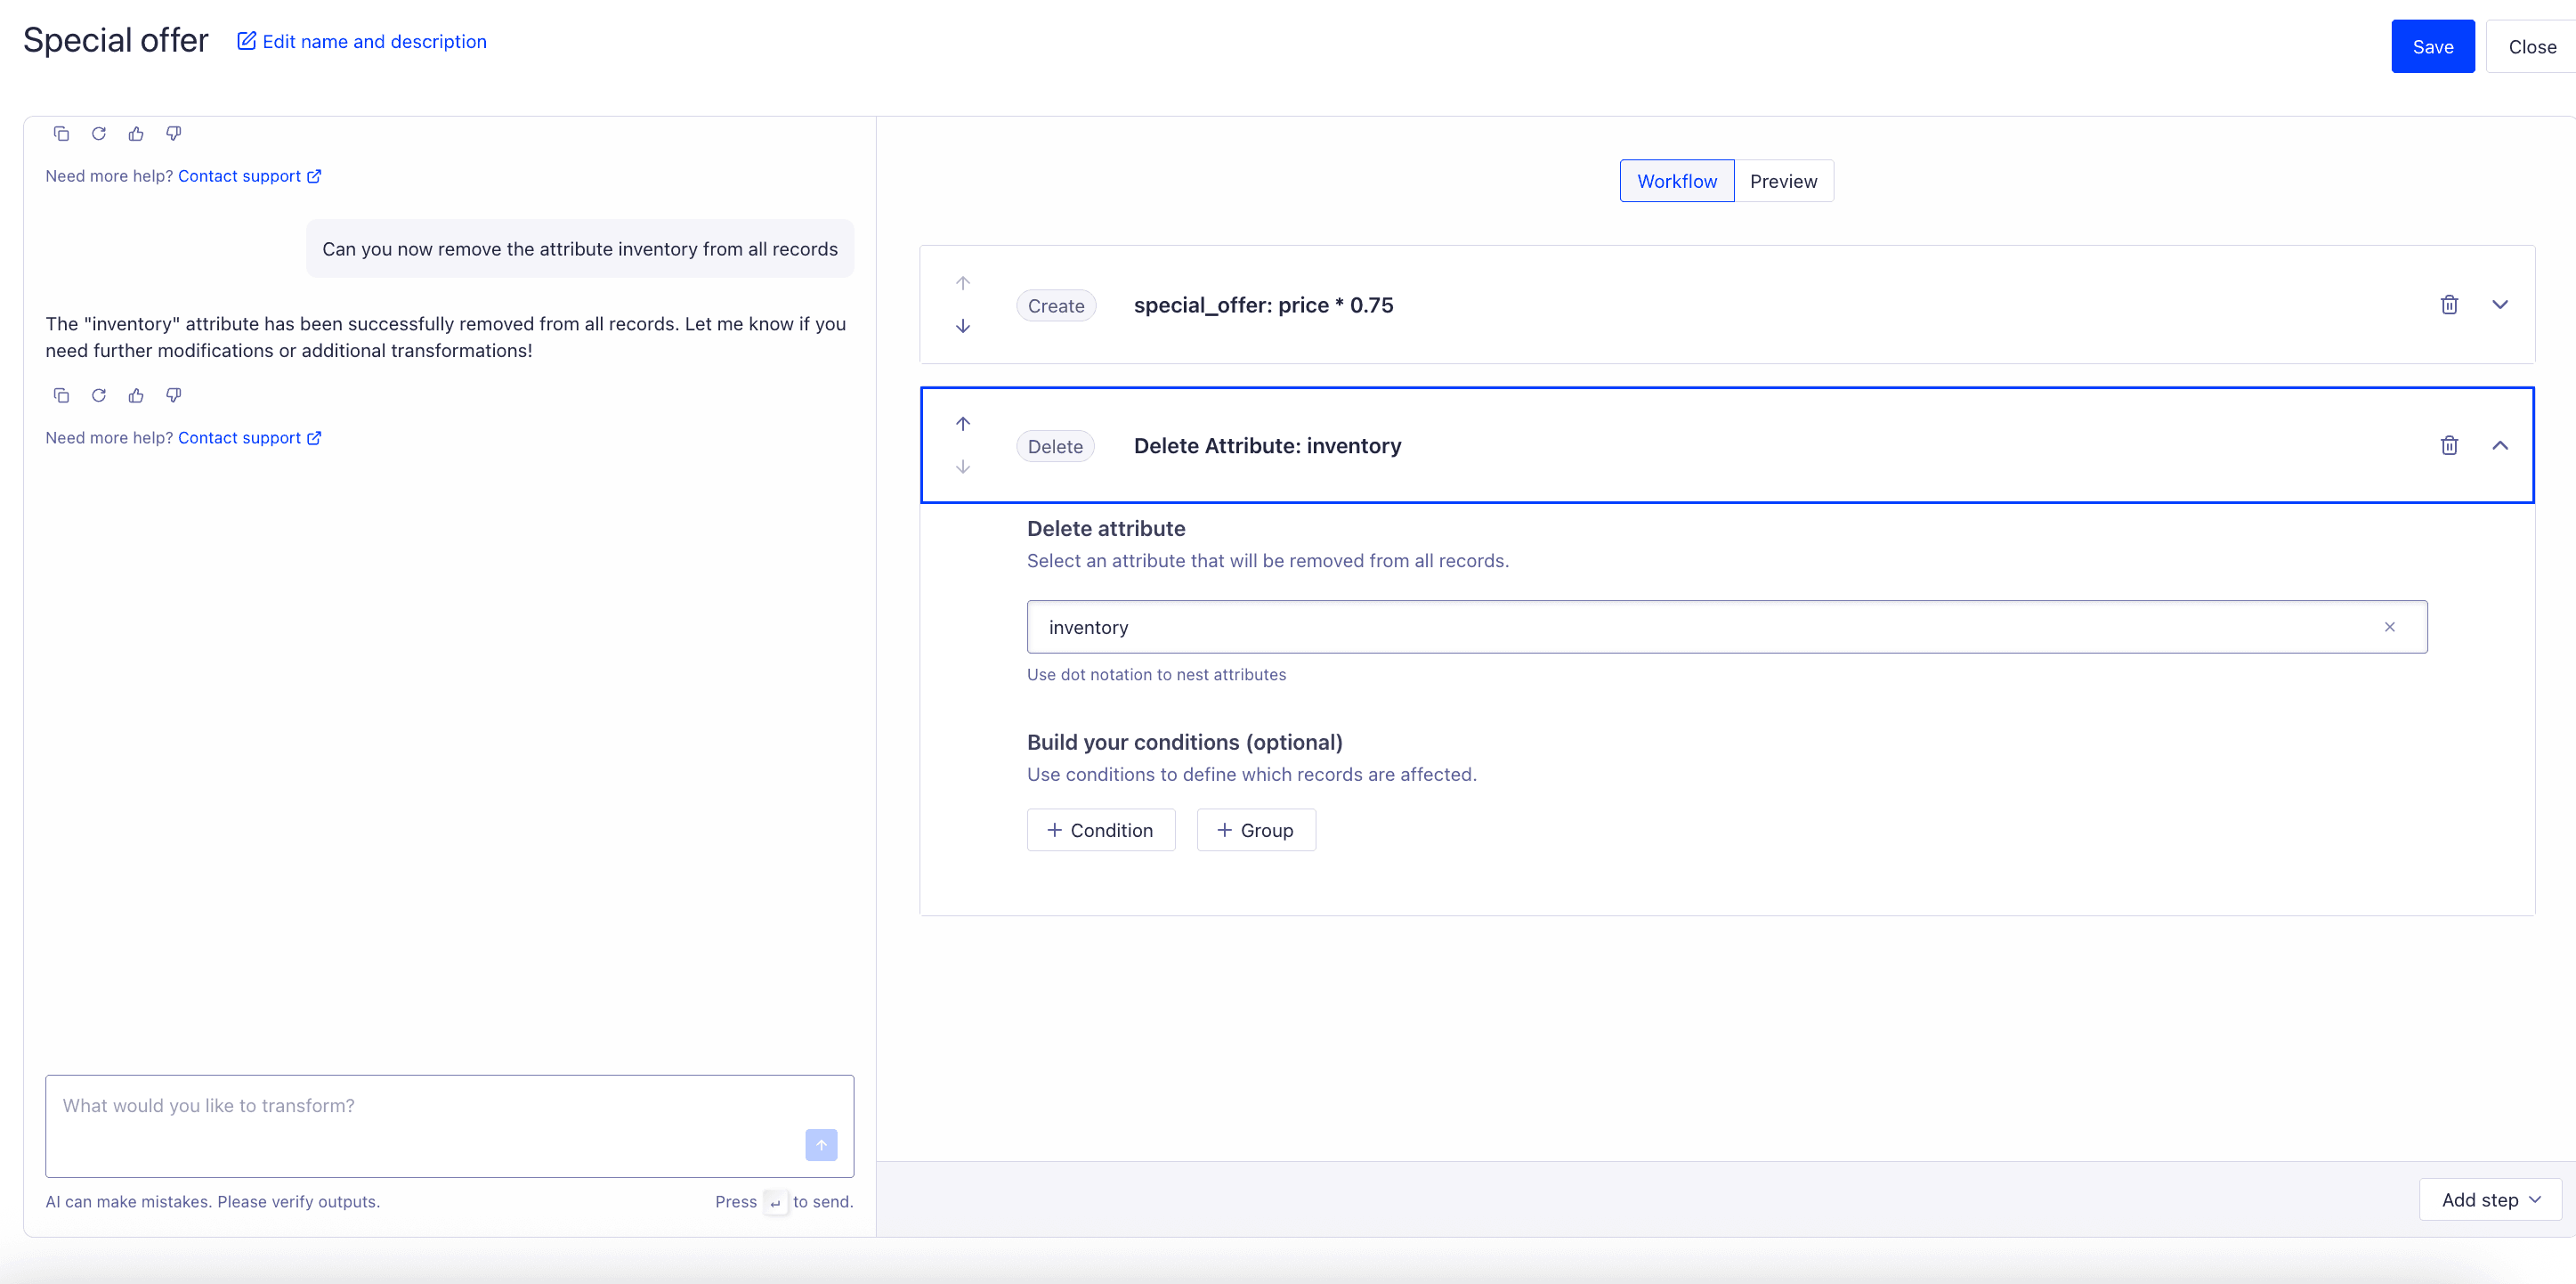Move the Delete Attribute step up
The image size is (2576, 1284).
(962, 422)
